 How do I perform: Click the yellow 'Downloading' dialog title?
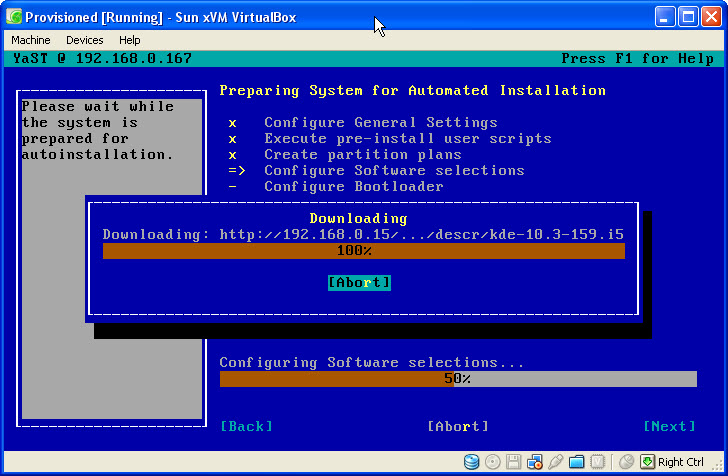click(x=358, y=218)
